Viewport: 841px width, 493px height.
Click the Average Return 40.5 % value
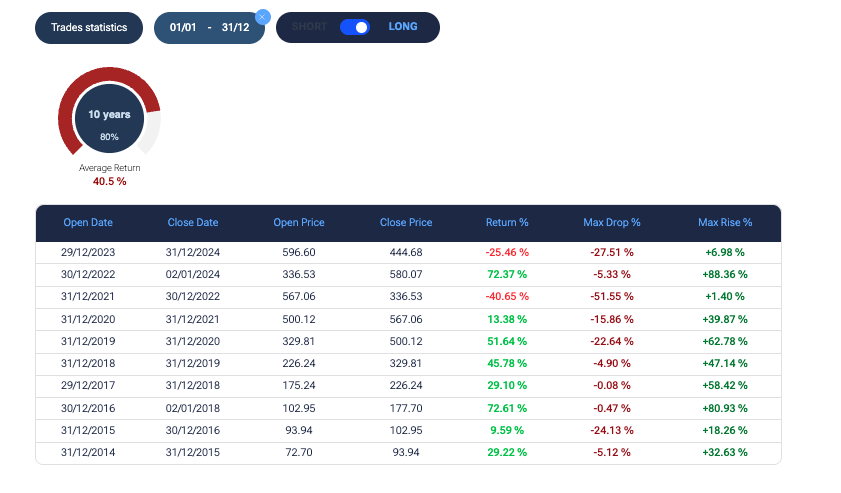(109, 181)
